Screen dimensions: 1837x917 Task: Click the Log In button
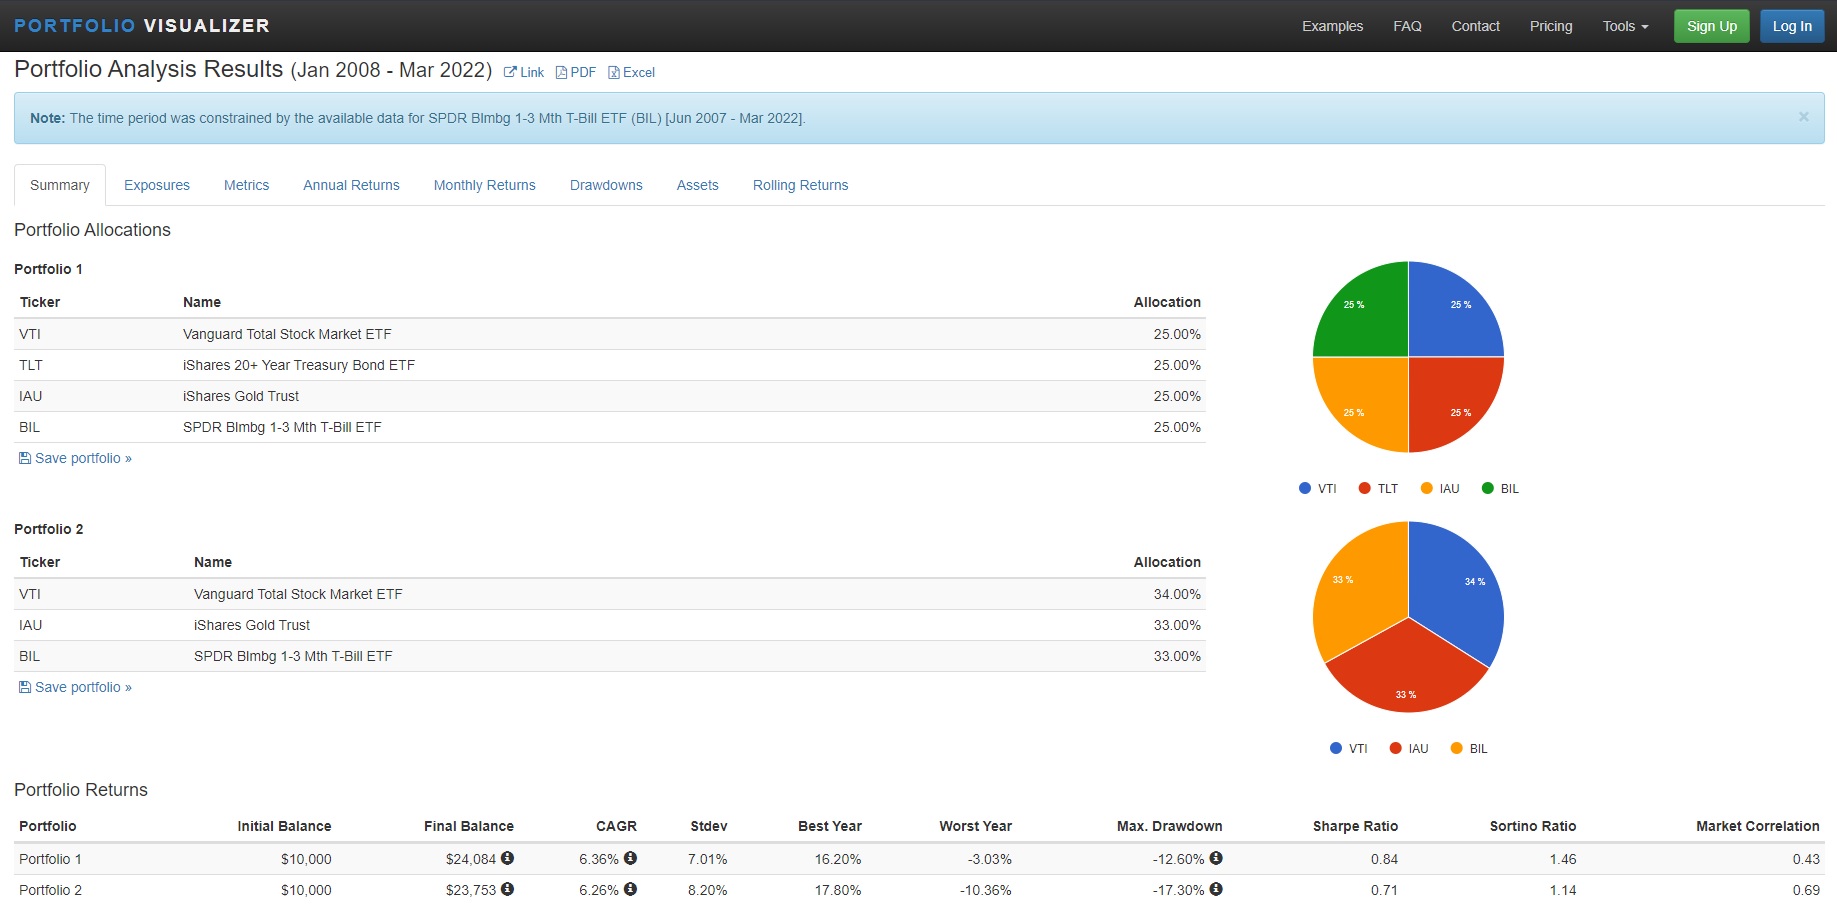pos(1792,26)
